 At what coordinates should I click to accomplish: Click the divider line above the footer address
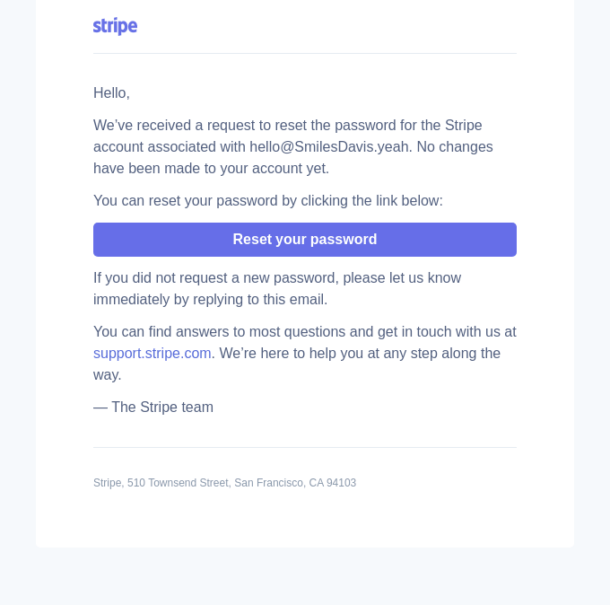[x=305, y=447]
